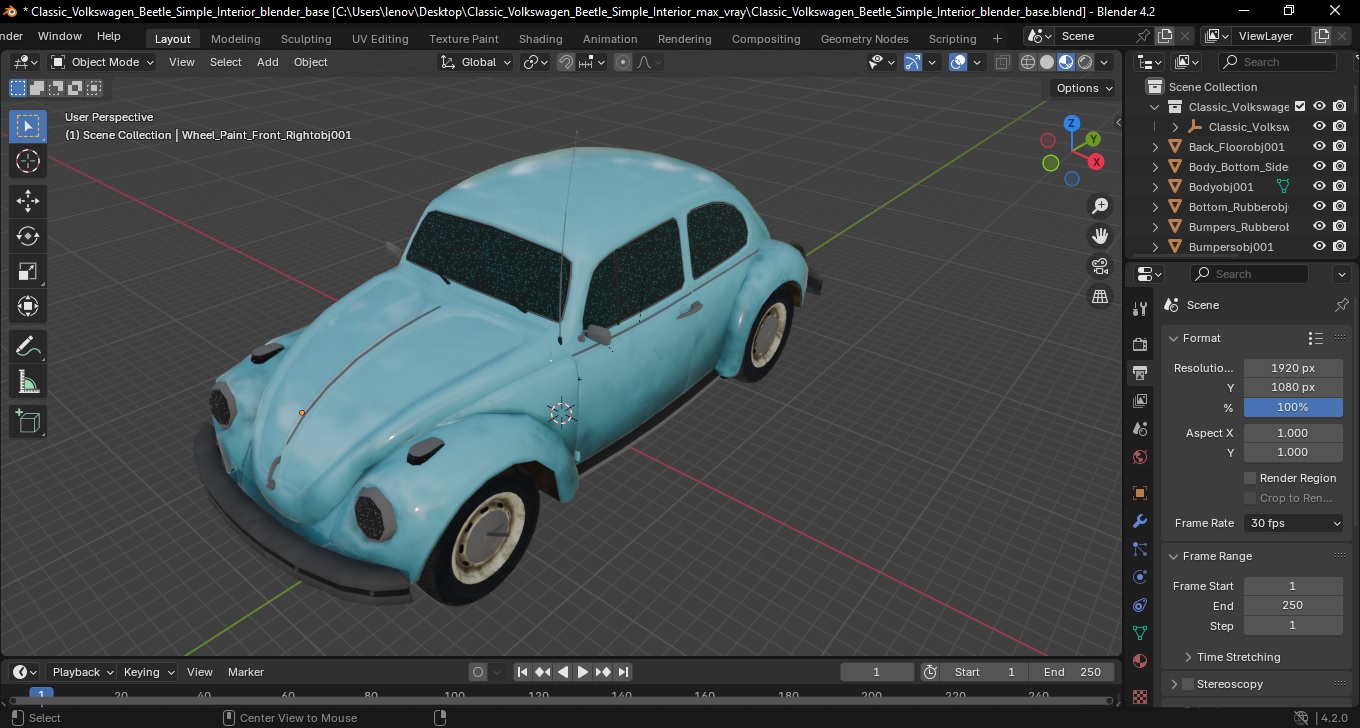Screen dimensions: 1360x728
Task: Open the Options dropdown in viewport
Action: click(x=1085, y=88)
